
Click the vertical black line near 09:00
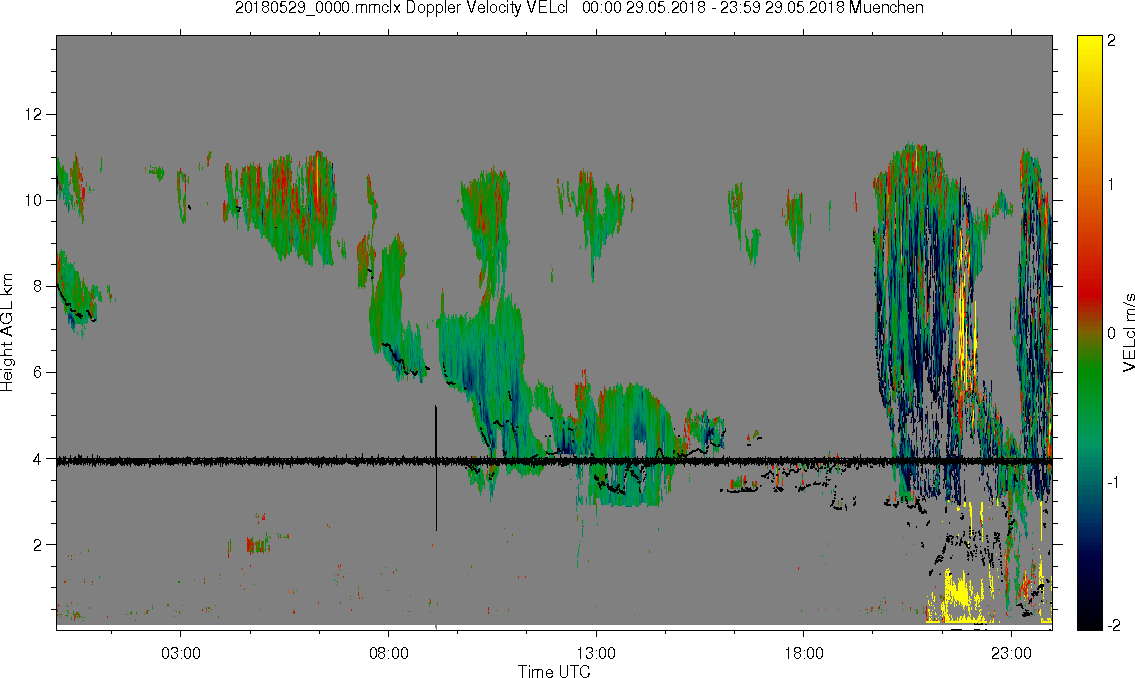tap(436, 467)
